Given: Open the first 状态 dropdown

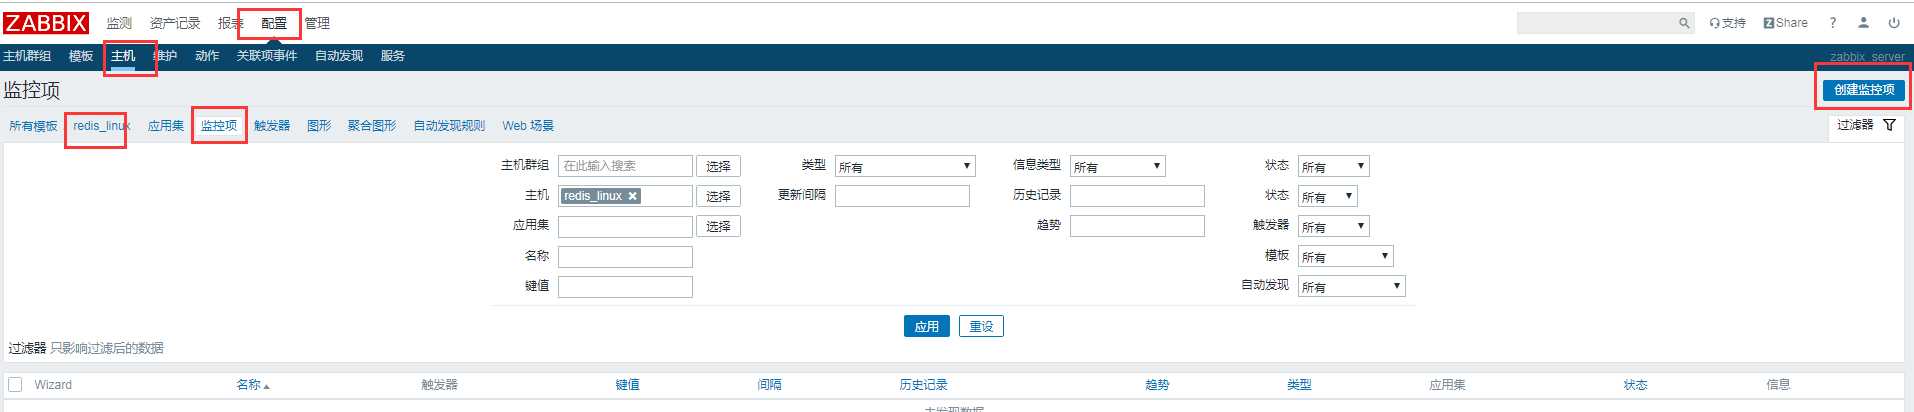Looking at the screenshot, I should pos(1333,166).
